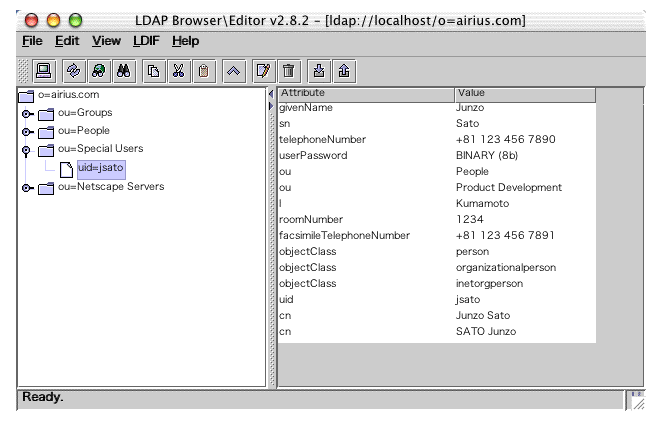Click the yellow minimize window button
Image resolution: width=663 pixels, height=422 pixels.
coord(53,20)
